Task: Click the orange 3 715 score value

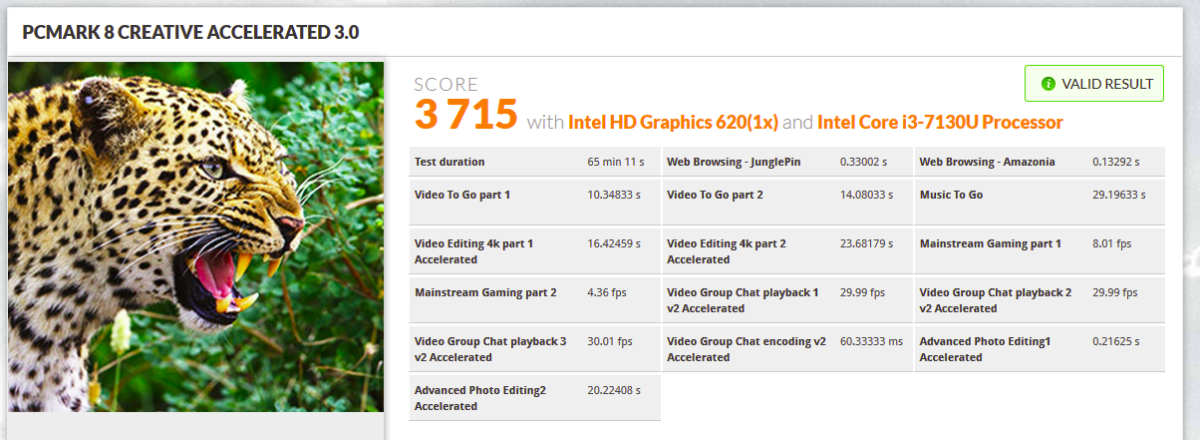Action: click(466, 115)
